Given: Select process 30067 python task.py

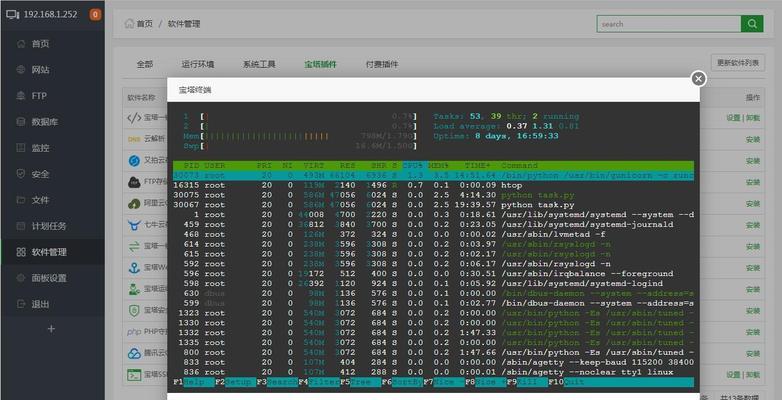Looking at the screenshot, I should pos(433,205).
